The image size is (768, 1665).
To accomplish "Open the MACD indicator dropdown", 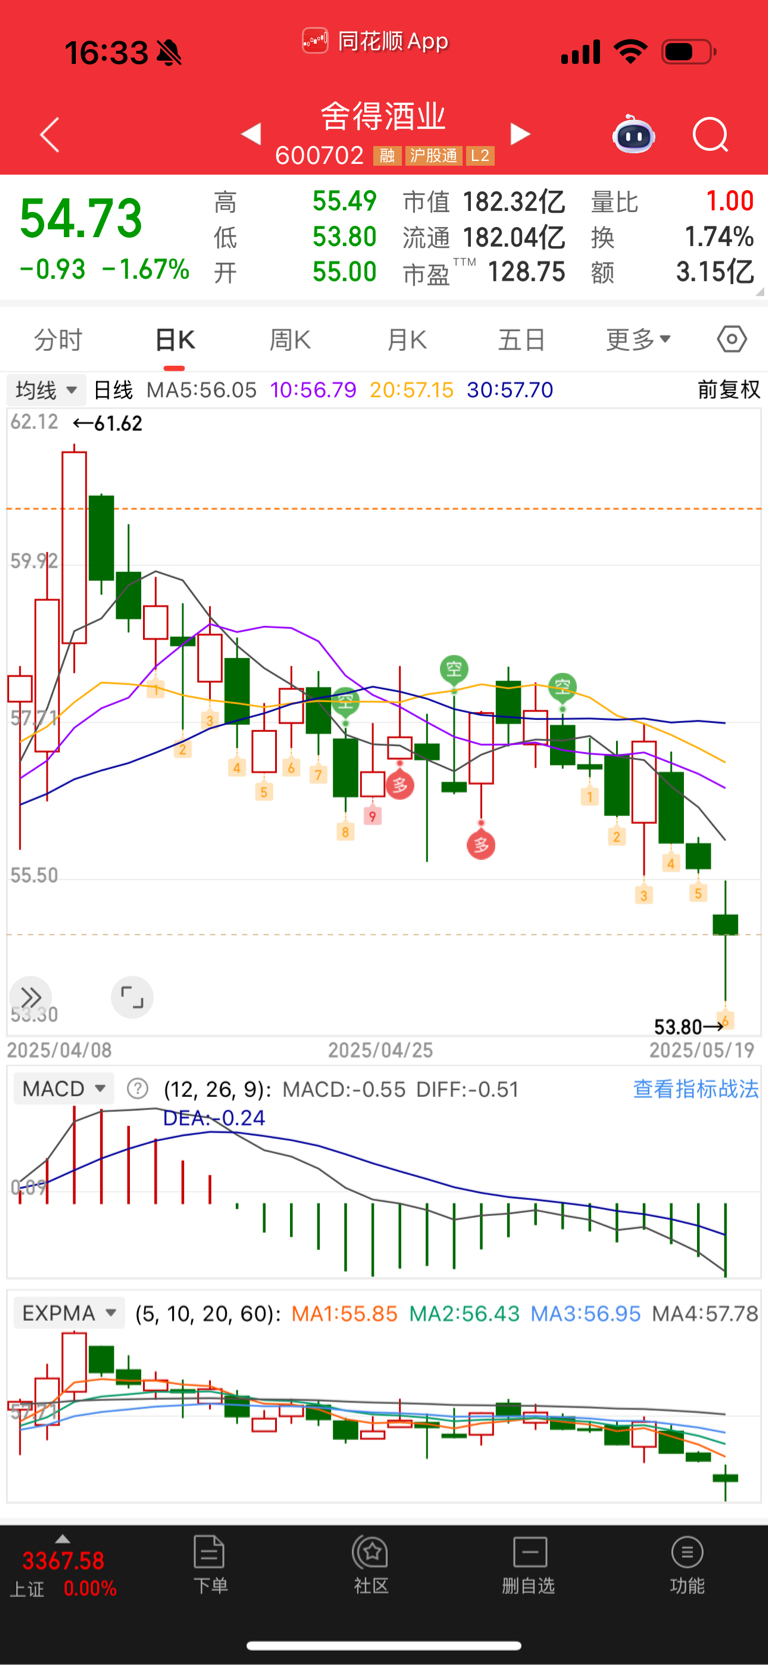I will (x=64, y=1088).
